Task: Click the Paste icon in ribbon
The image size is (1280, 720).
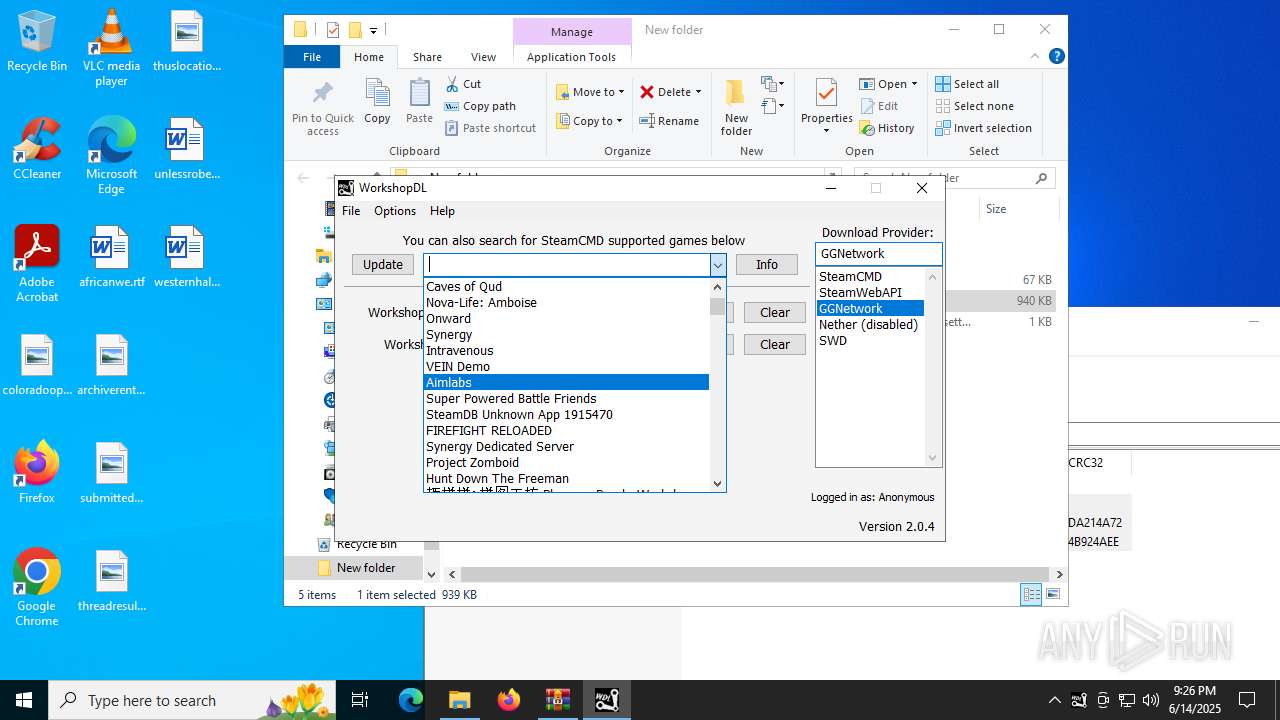Action: tap(419, 95)
